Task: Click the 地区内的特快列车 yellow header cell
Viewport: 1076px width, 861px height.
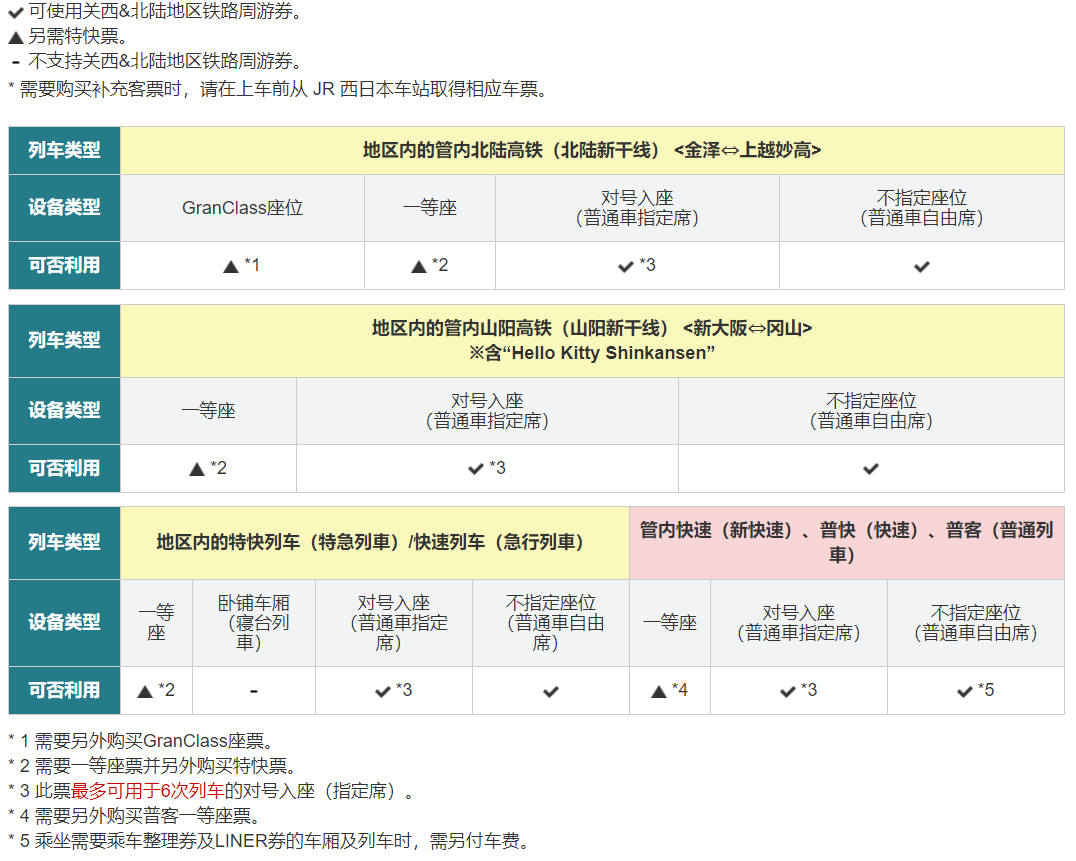Action: pyautogui.click(x=374, y=542)
